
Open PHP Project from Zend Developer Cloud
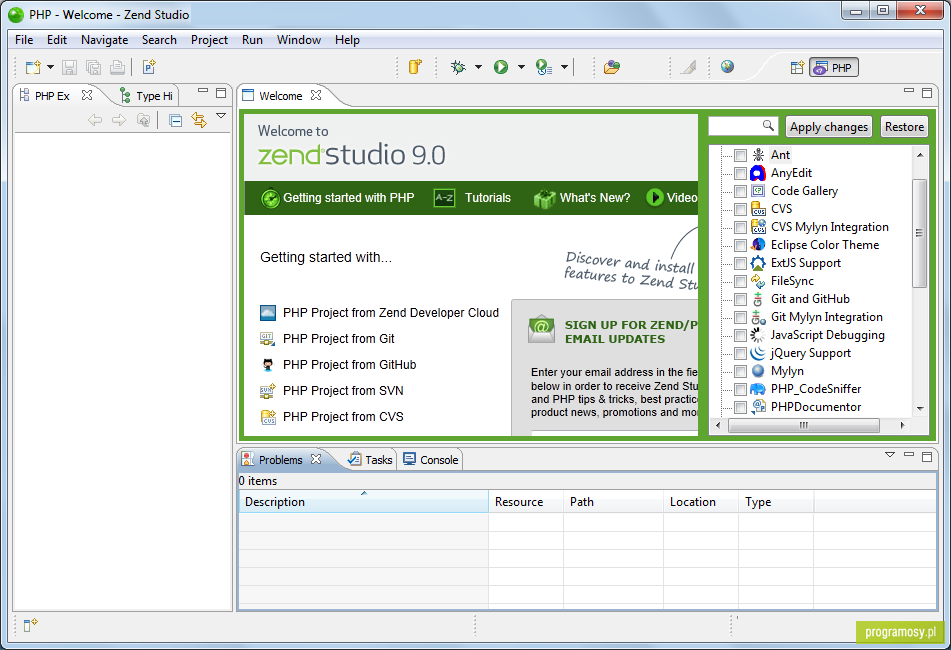[x=391, y=313]
